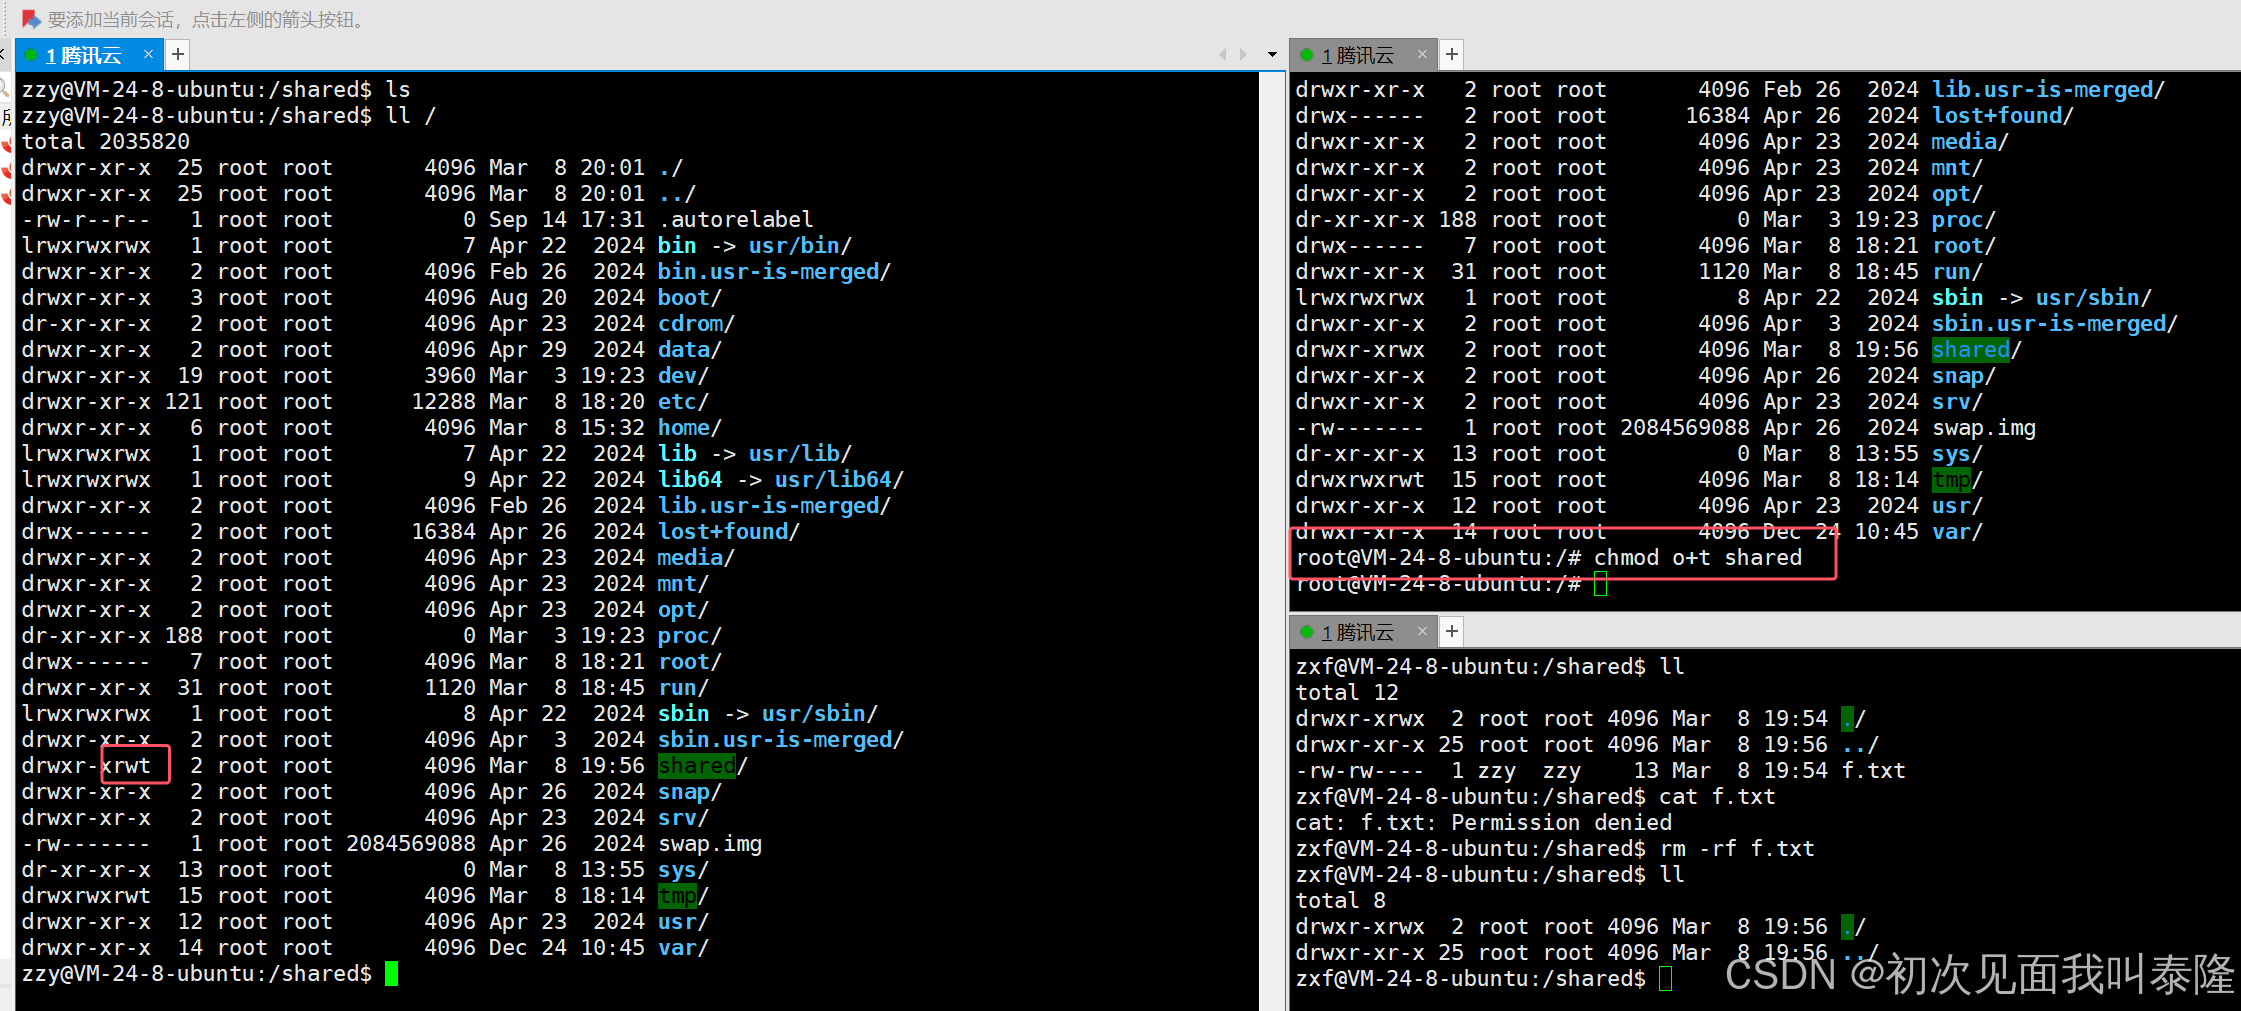Click the 'll /' command in left terminal
Viewport: 2241px width, 1011px height.
pyautogui.click(x=411, y=115)
